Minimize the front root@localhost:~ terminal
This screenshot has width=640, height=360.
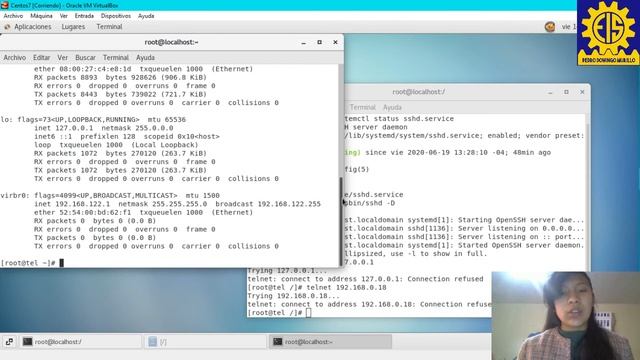(304, 42)
